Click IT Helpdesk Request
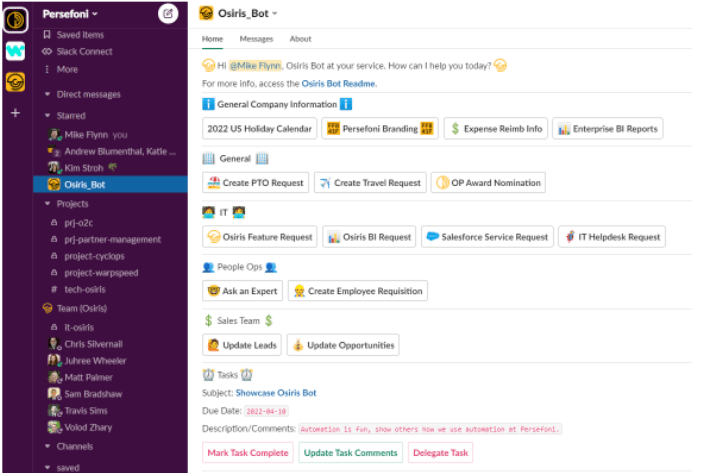Screen dimensions: 720x473 click(x=612, y=237)
